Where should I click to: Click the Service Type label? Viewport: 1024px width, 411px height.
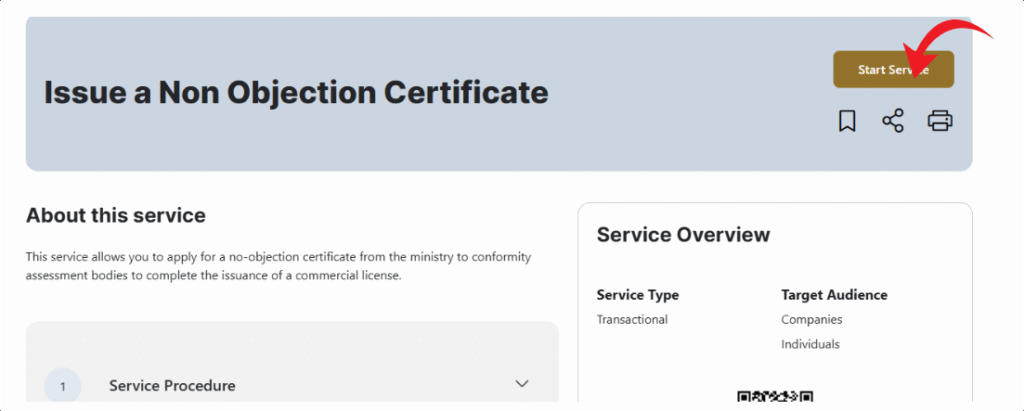coord(637,295)
